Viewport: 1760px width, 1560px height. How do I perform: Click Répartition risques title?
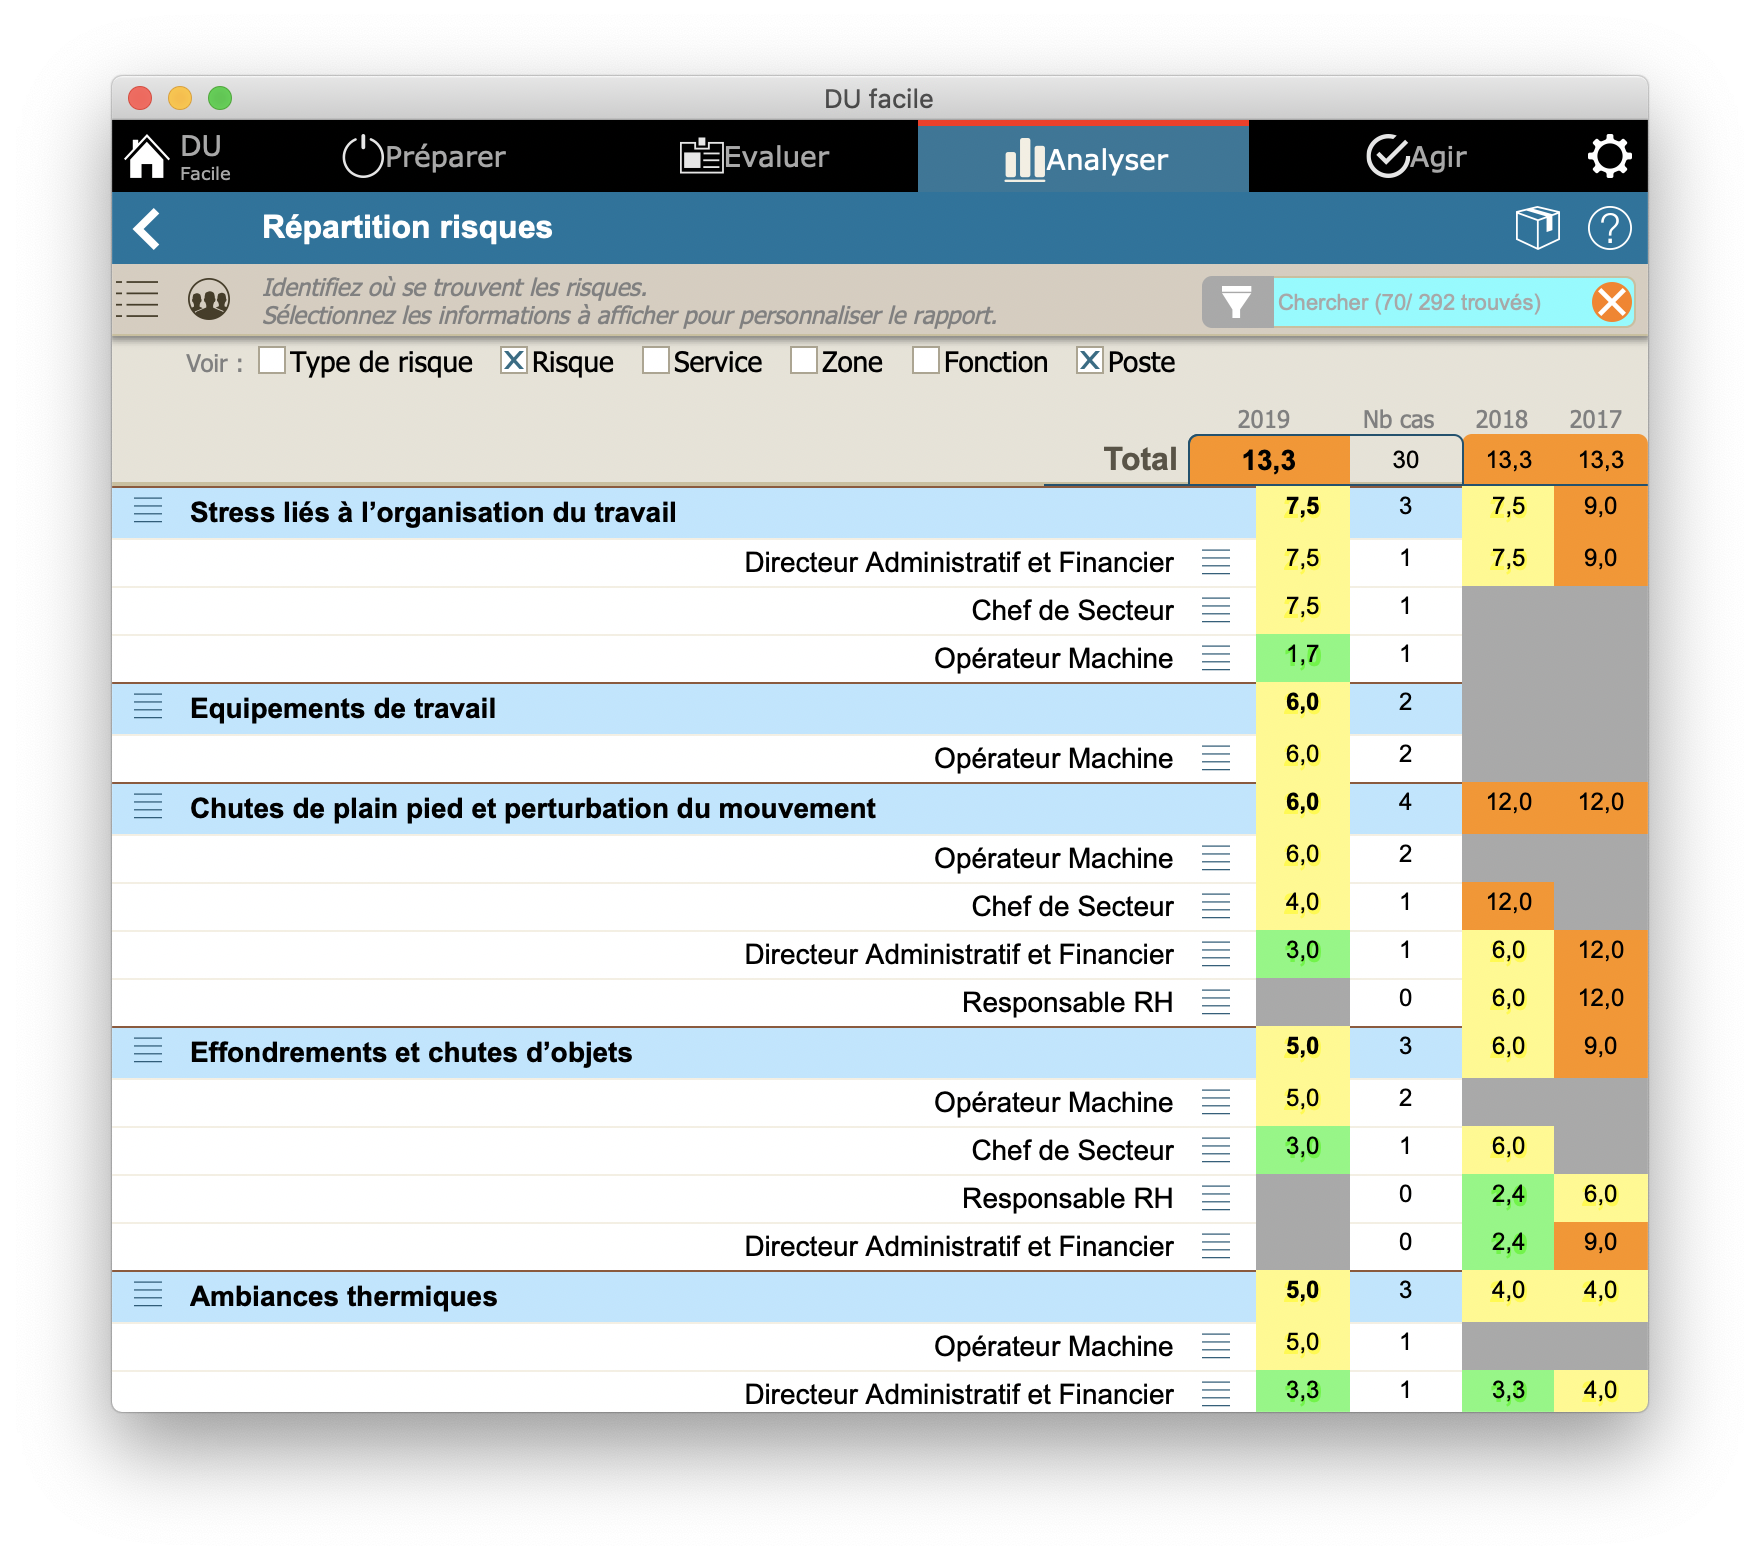pyautogui.click(x=407, y=227)
